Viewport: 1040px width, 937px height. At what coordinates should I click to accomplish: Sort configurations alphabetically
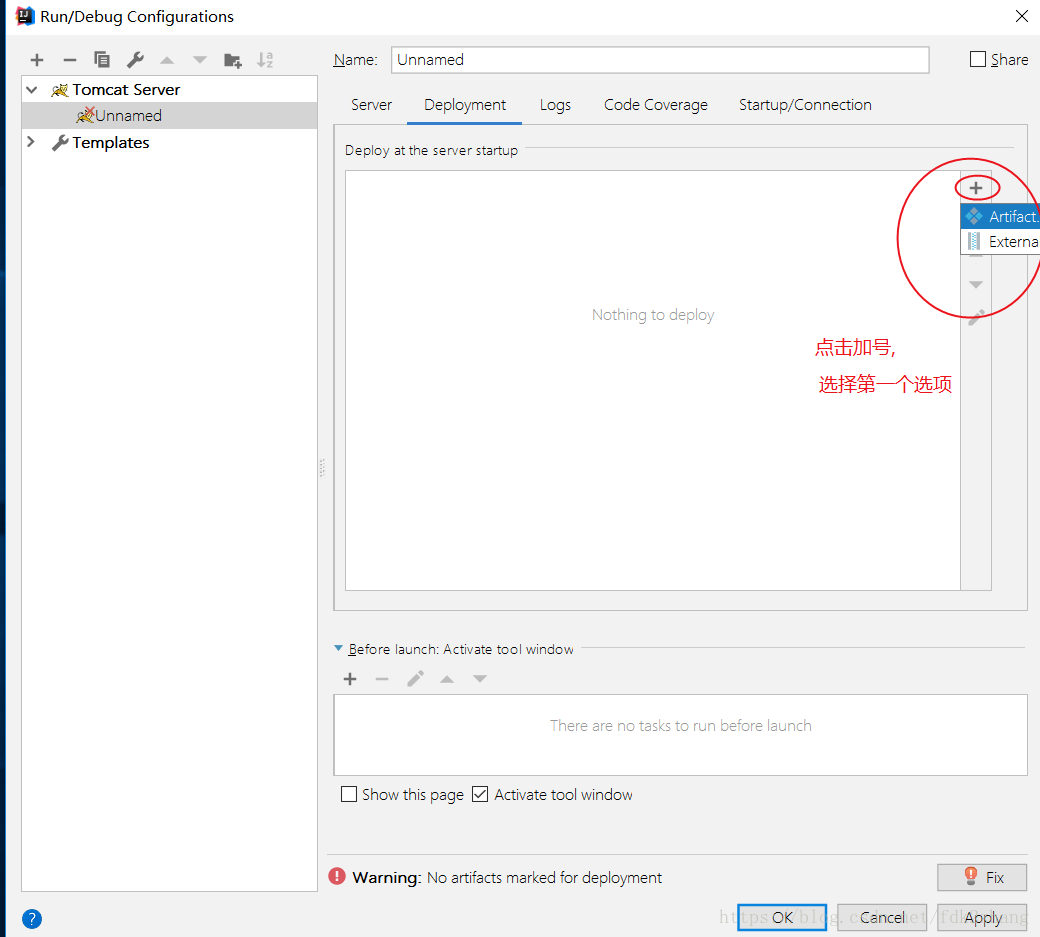pos(265,60)
